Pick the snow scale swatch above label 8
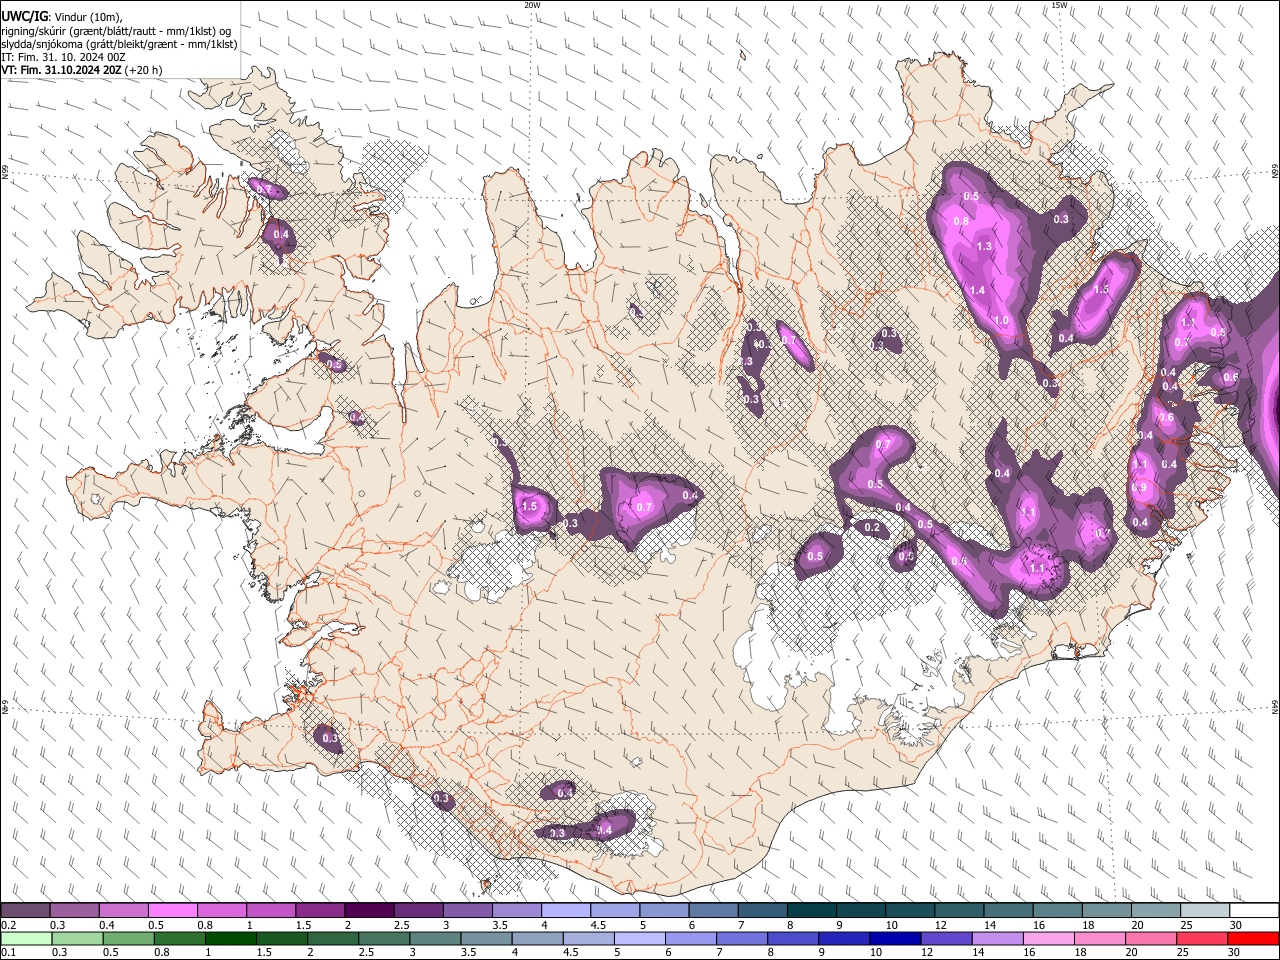Viewport: 1280px width, 960px height. pyautogui.click(x=811, y=911)
